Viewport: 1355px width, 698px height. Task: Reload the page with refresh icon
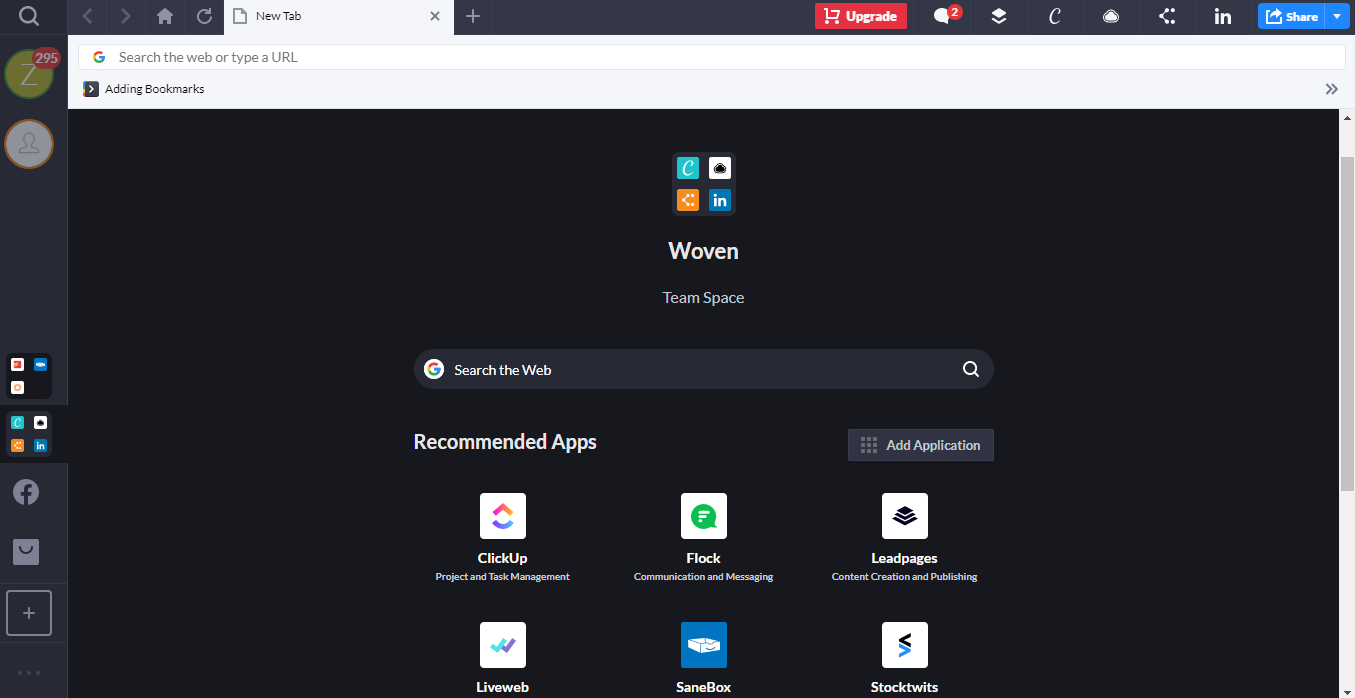pyautogui.click(x=204, y=16)
